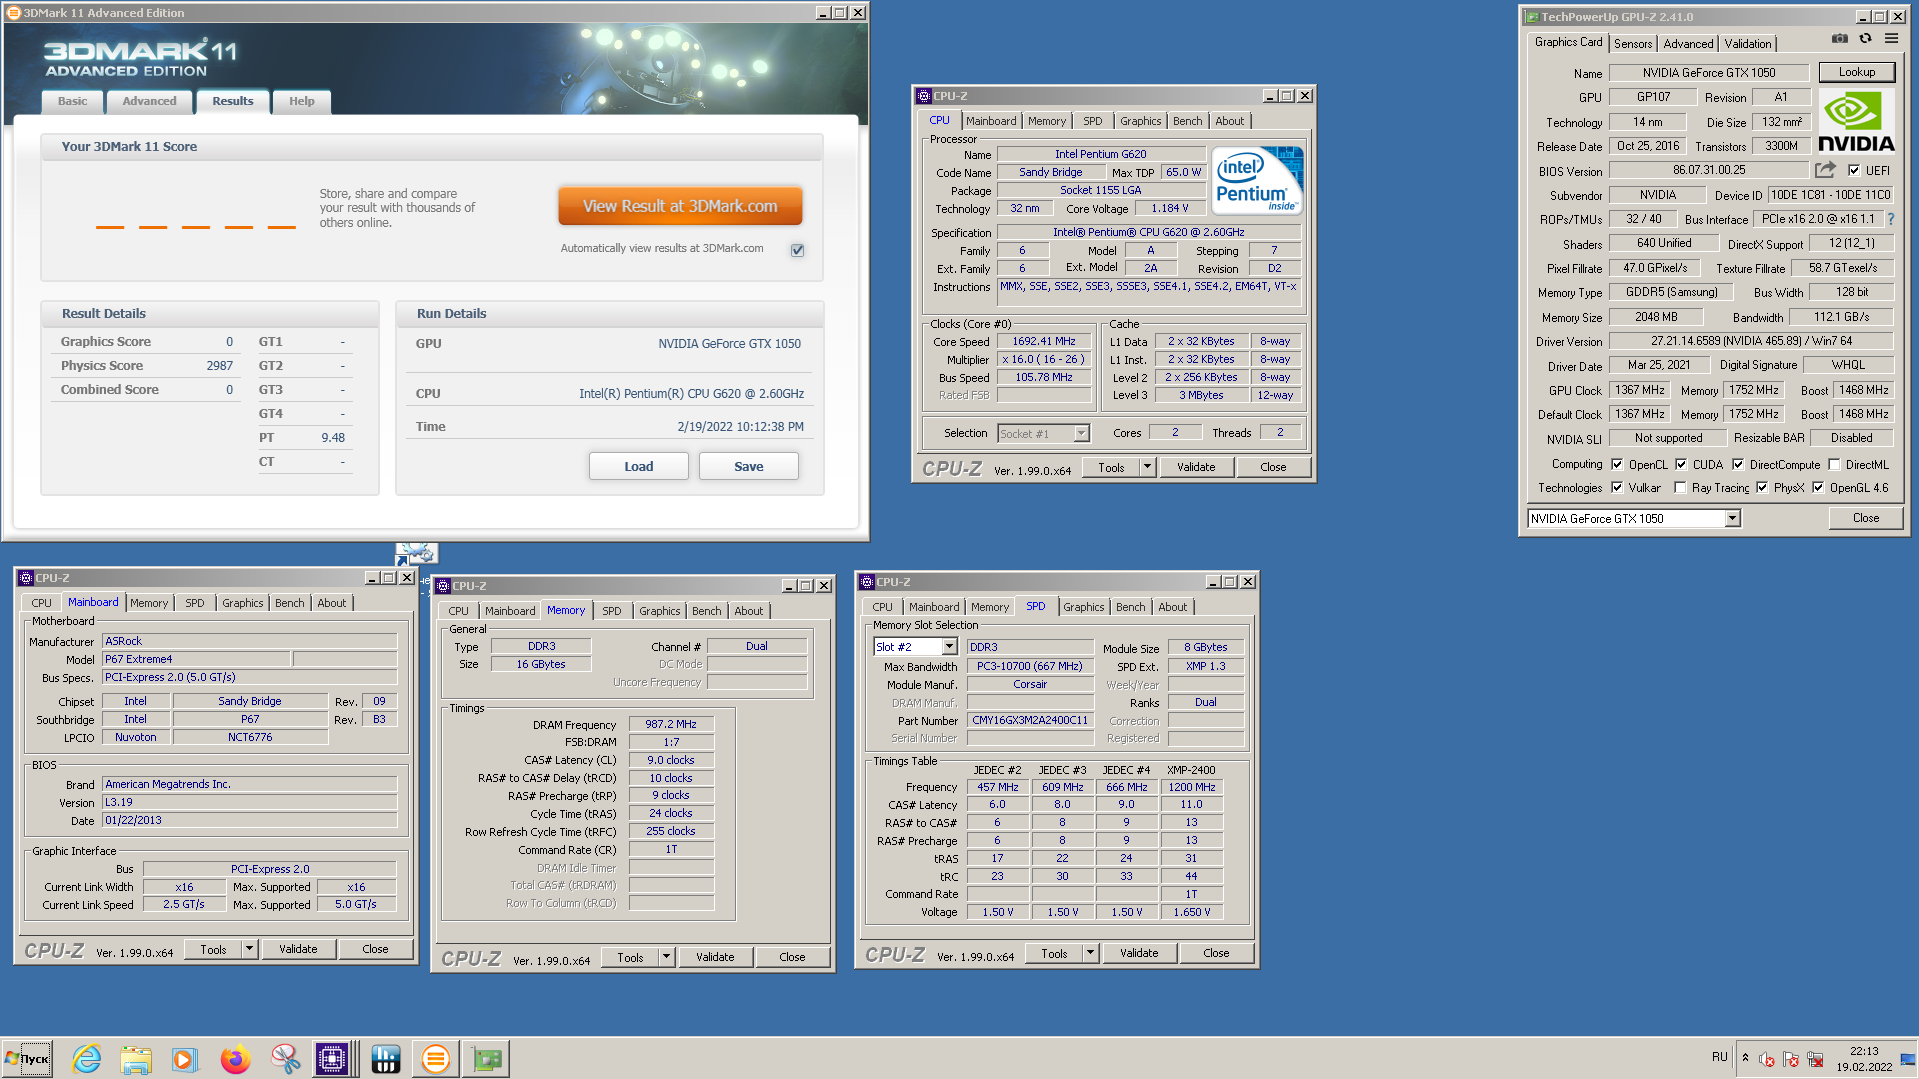This screenshot has width=1919, height=1079.
Task: Refresh GPU-Z data with the refresh icon
Action: point(1865,39)
